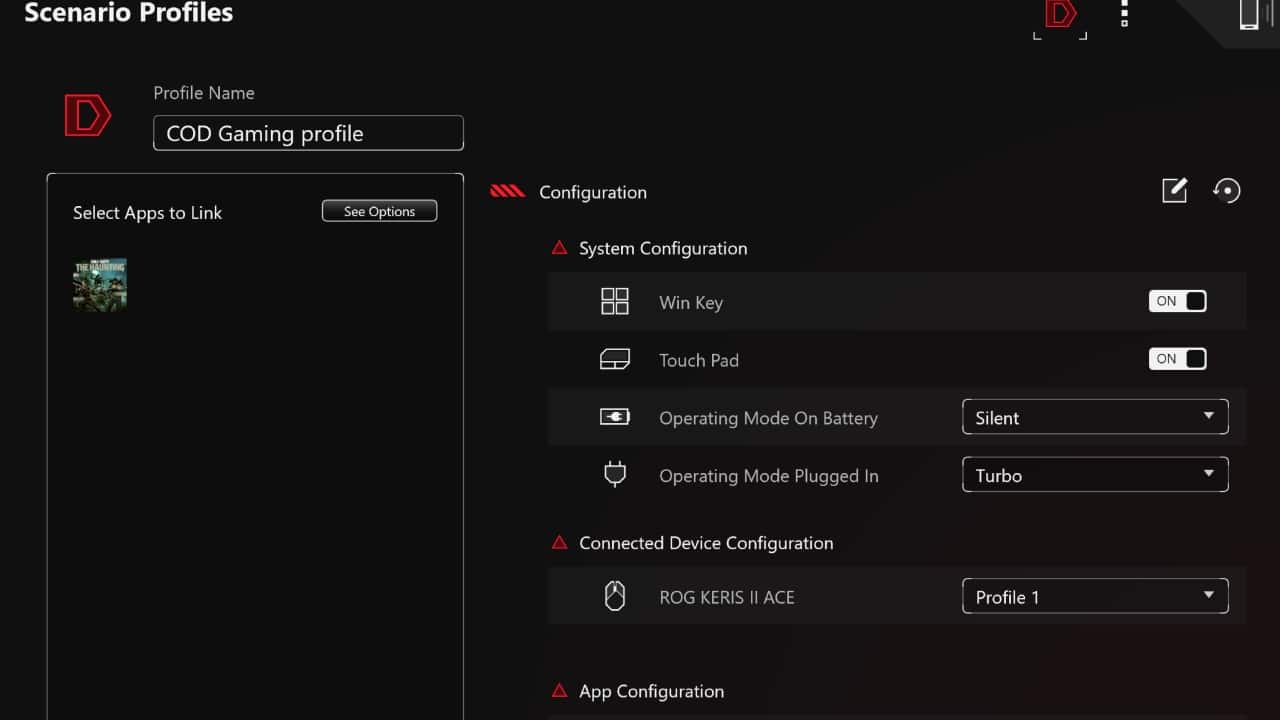
Task: Click the reset configuration icon
Action: click(1226, 190)
